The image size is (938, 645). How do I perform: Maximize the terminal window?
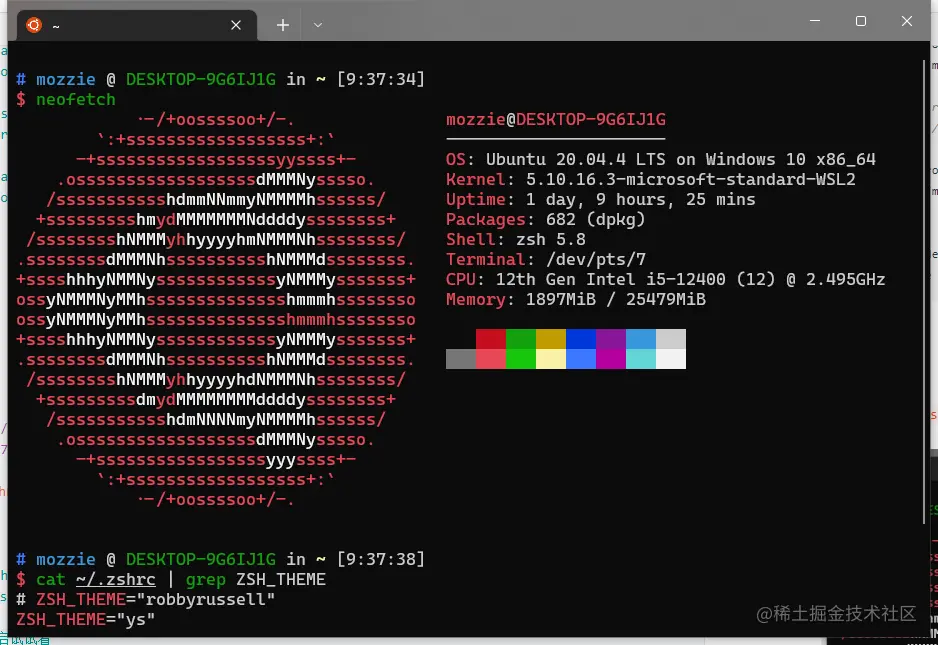(x=861, y=21)
